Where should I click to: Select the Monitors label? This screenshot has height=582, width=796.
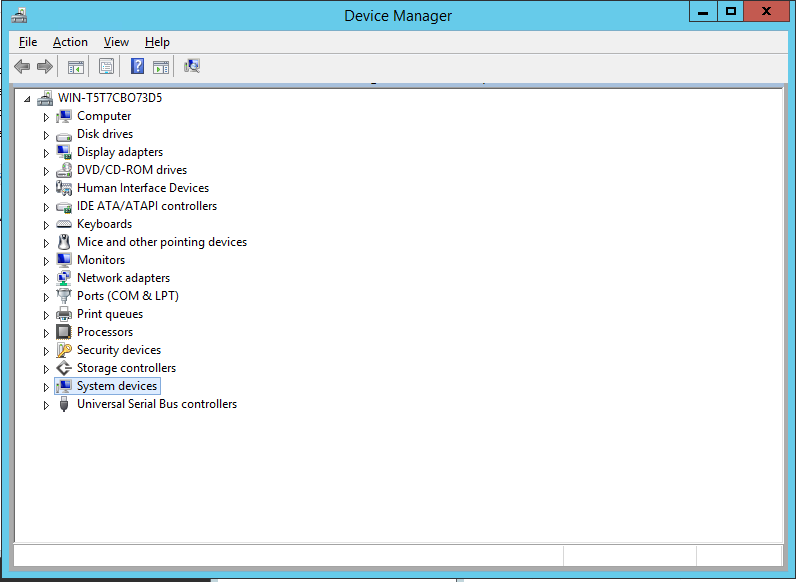click(x=101, y=260)
